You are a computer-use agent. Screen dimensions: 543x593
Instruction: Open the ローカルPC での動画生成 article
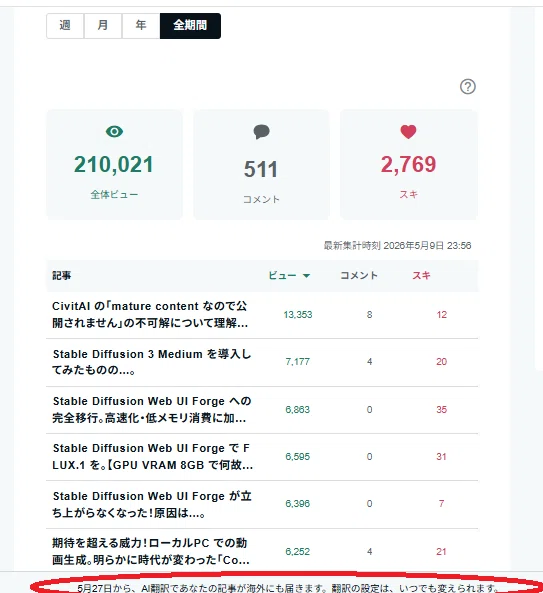[150, 551]
